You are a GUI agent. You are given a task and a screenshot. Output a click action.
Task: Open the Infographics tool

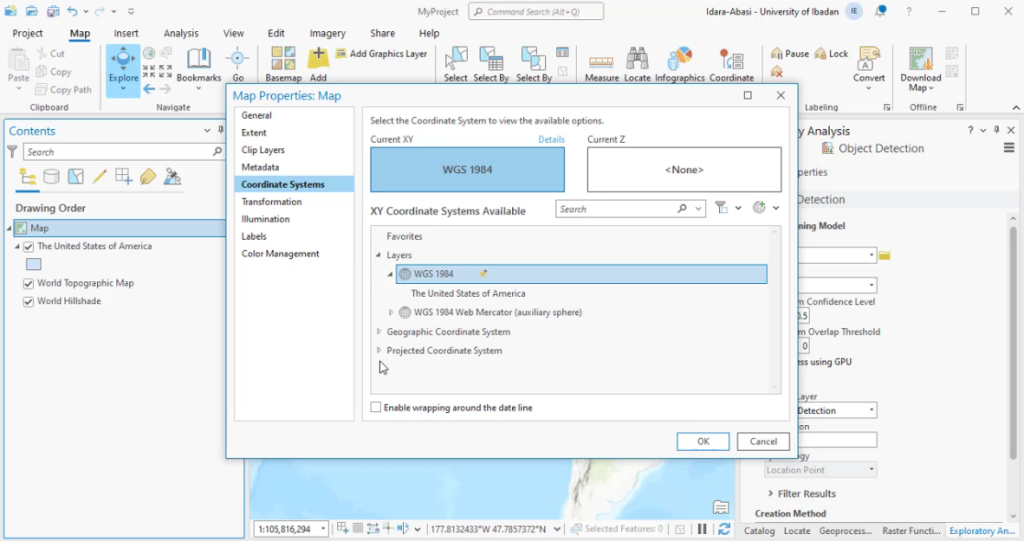pyautogui.click(x=679, y=65)
